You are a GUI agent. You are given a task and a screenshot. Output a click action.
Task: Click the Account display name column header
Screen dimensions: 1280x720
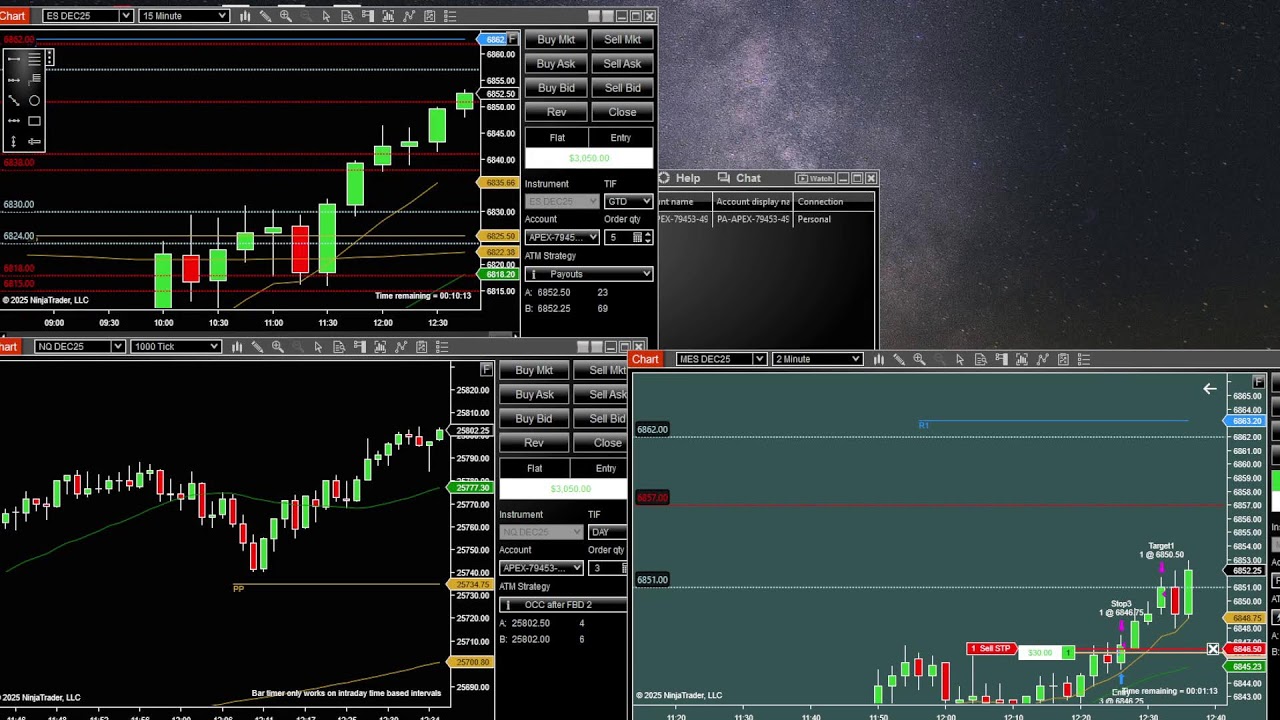pos(753,202)
